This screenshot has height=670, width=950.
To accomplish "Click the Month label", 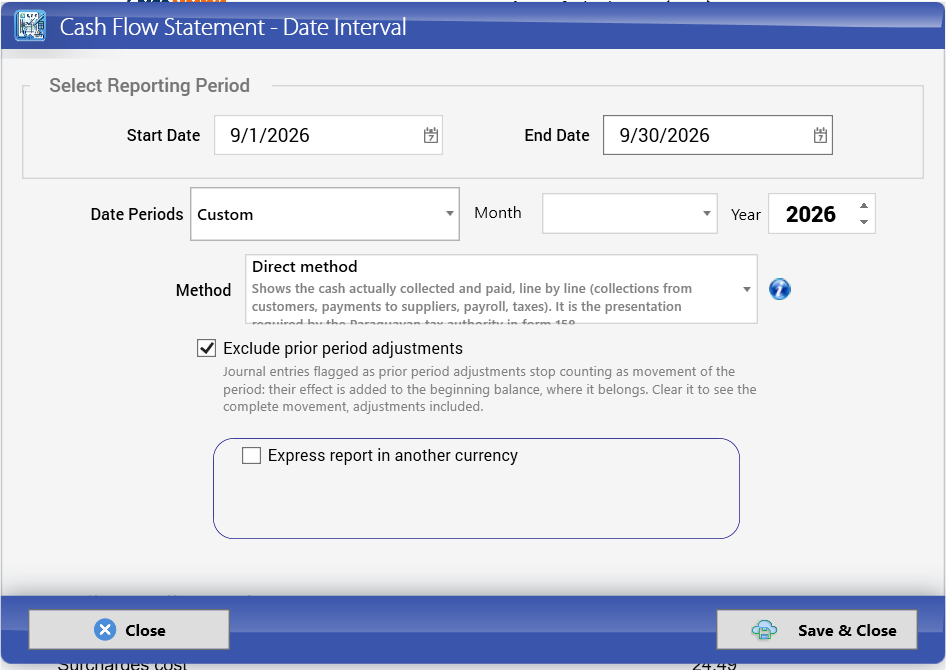I will coord(498,213).
